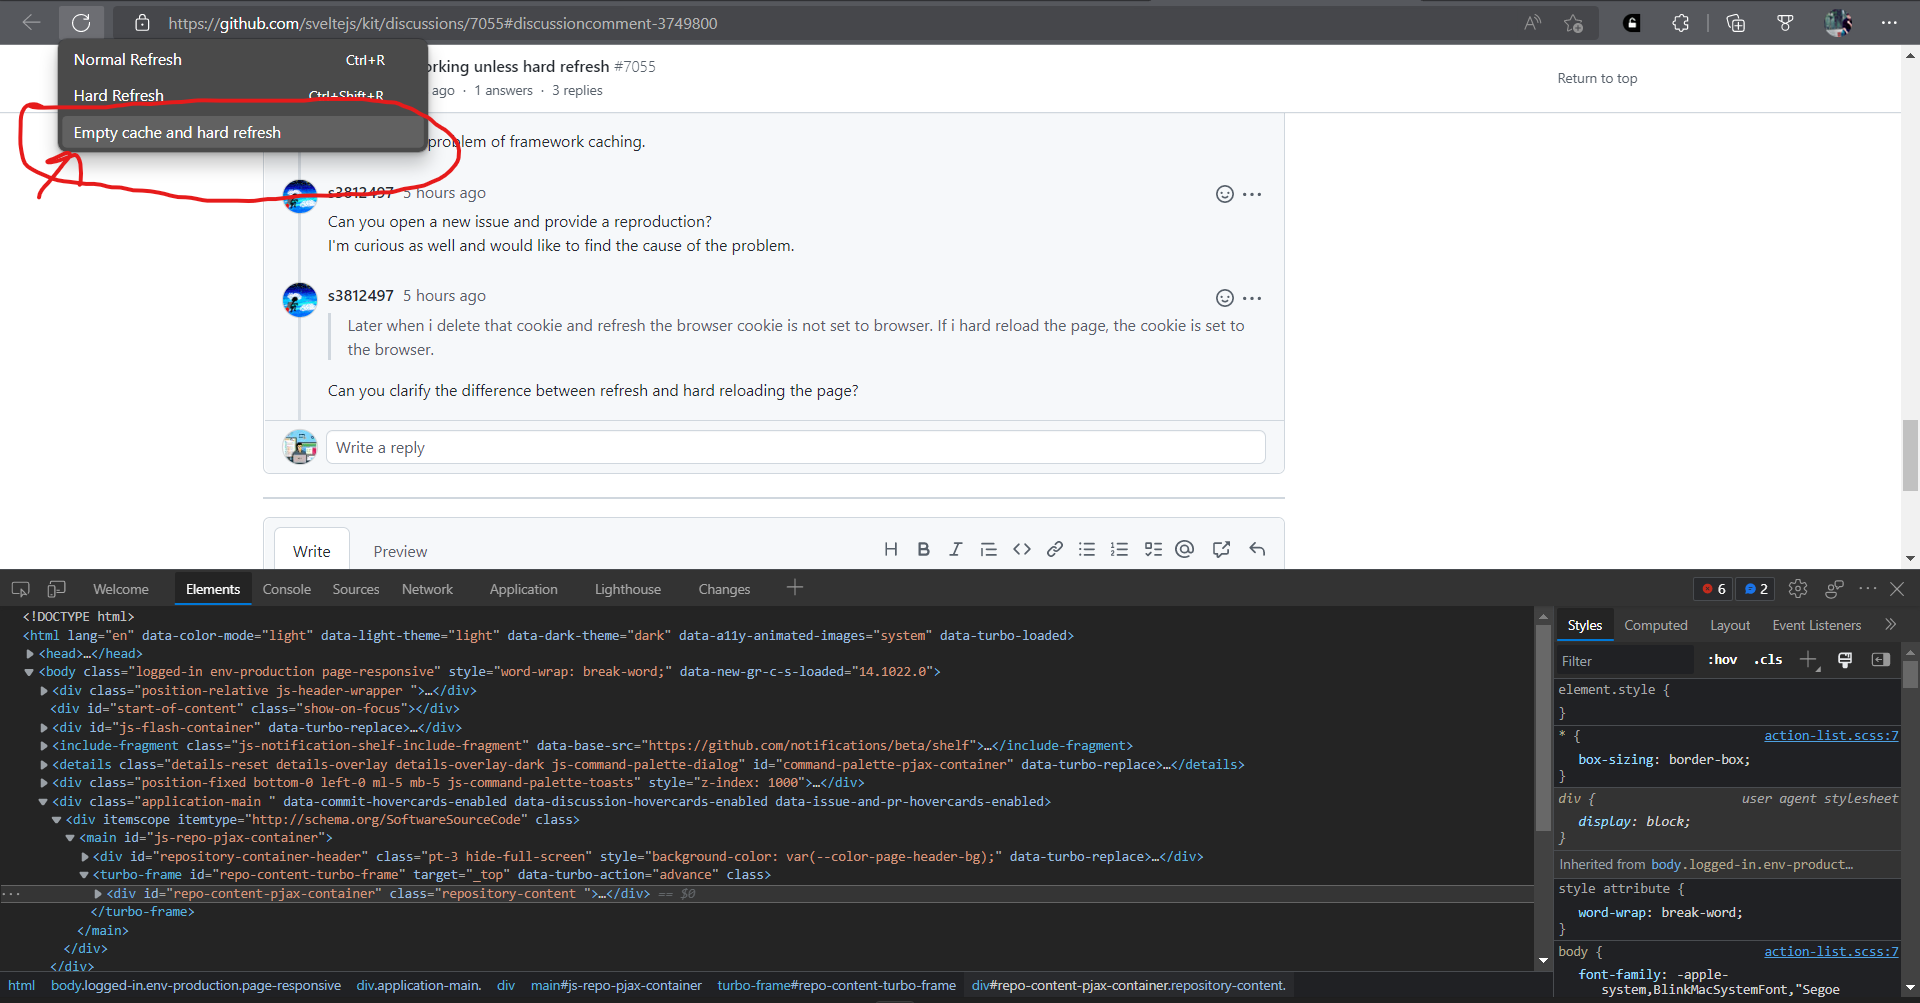Collapse the body element node
Image resolution: width=1920 pixels, height=1003 pixels.
[x=30, y=672]
